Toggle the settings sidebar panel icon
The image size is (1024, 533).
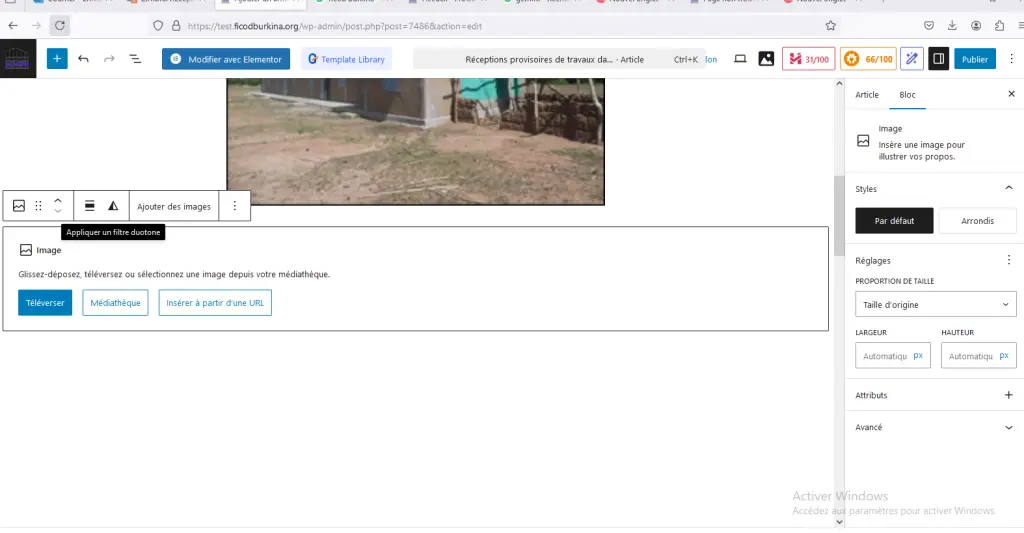click(938, 59)
